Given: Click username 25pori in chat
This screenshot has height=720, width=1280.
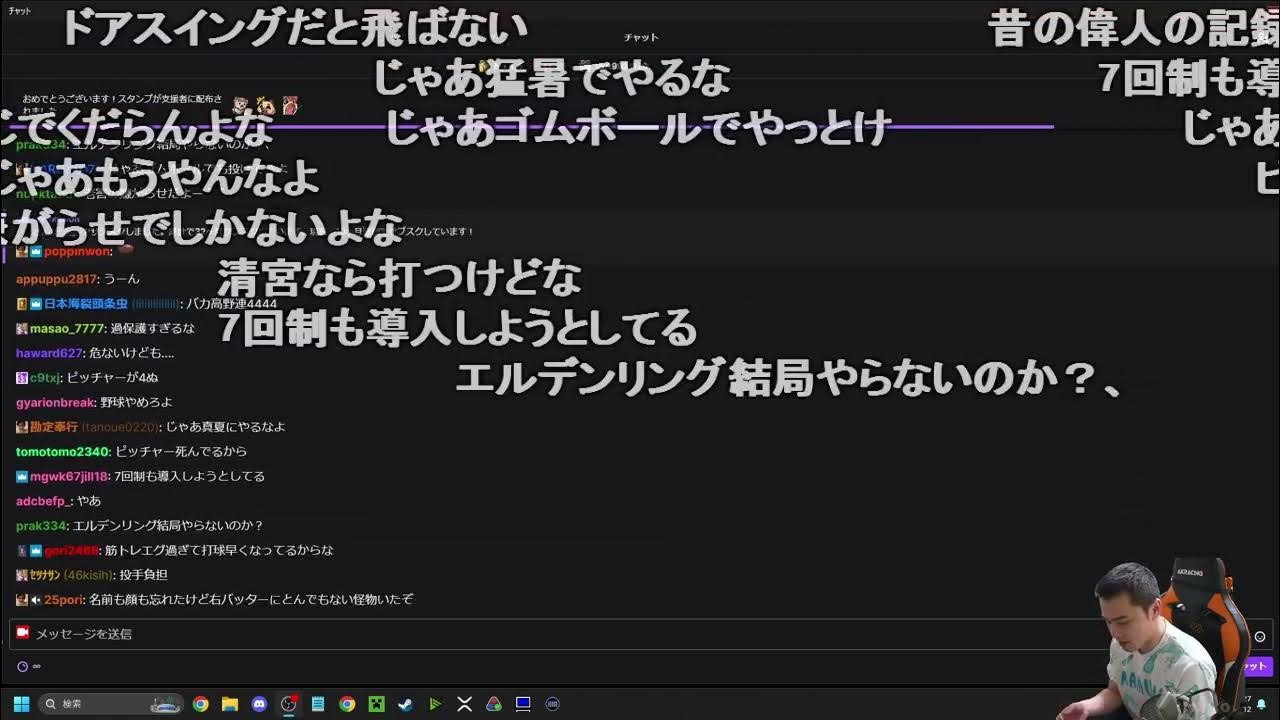Looking at the screenshot, I should pos(63,599).
